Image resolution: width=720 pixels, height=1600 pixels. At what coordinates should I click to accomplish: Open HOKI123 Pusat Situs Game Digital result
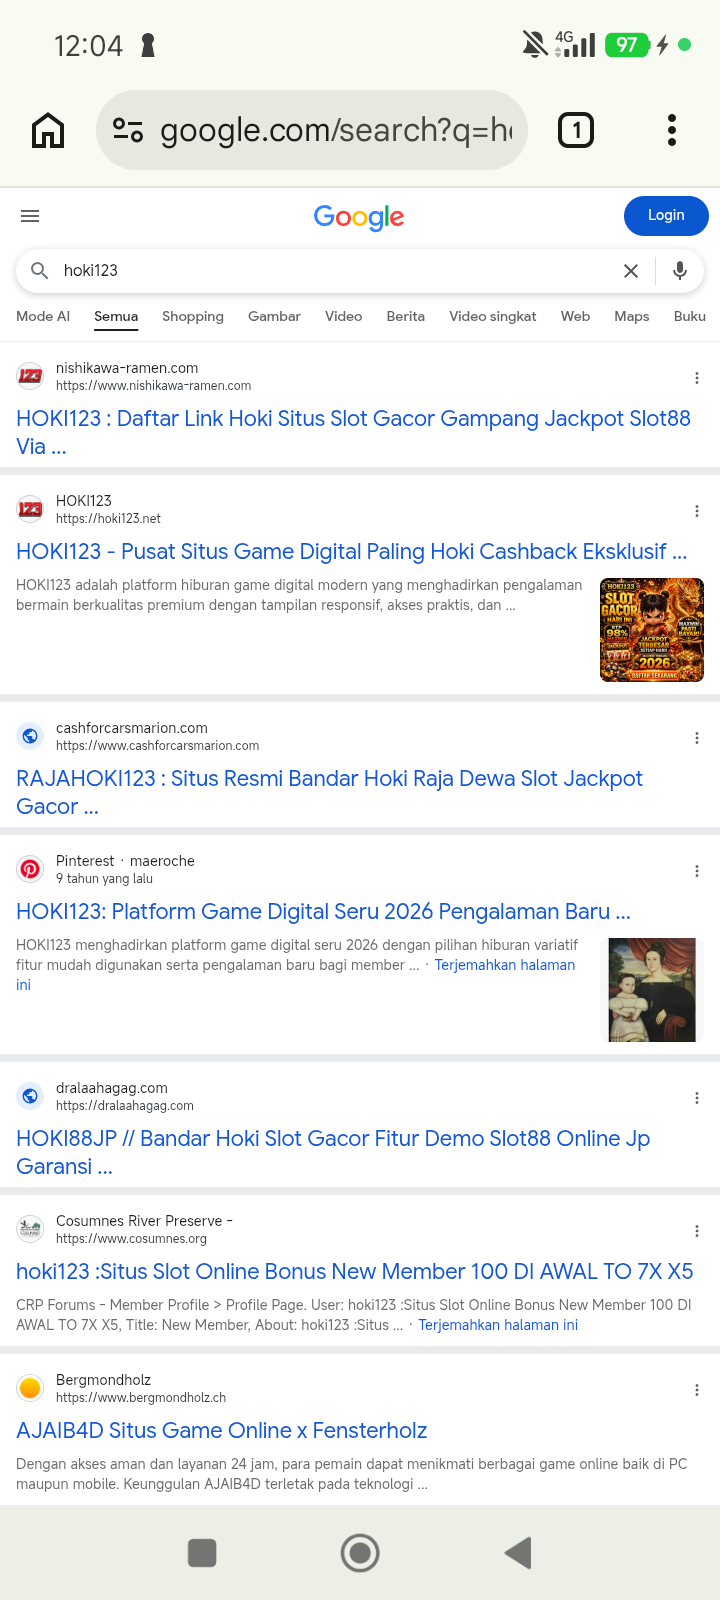pyautogui.click(x=351, y=552)
